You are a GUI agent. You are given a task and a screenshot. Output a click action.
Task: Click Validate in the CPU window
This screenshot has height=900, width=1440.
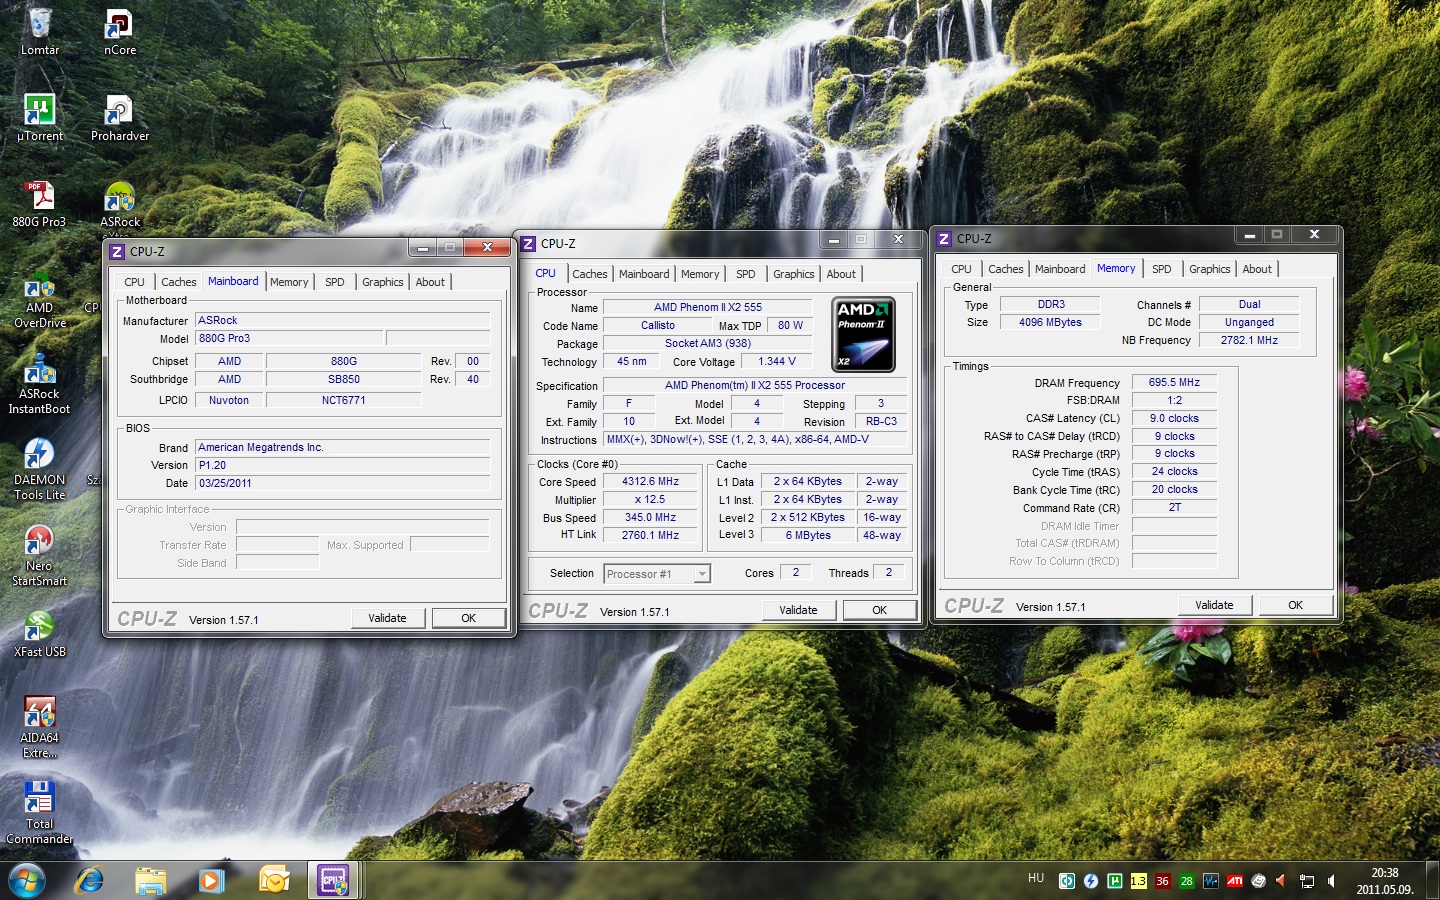click(799, 610)
